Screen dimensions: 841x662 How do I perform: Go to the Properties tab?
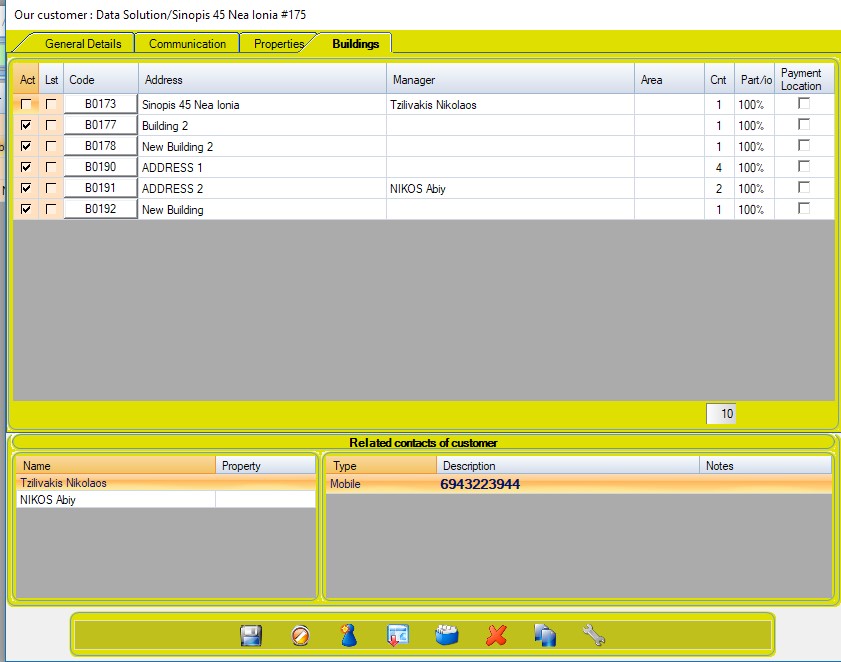pyautogui.click(x=278, y=44)
